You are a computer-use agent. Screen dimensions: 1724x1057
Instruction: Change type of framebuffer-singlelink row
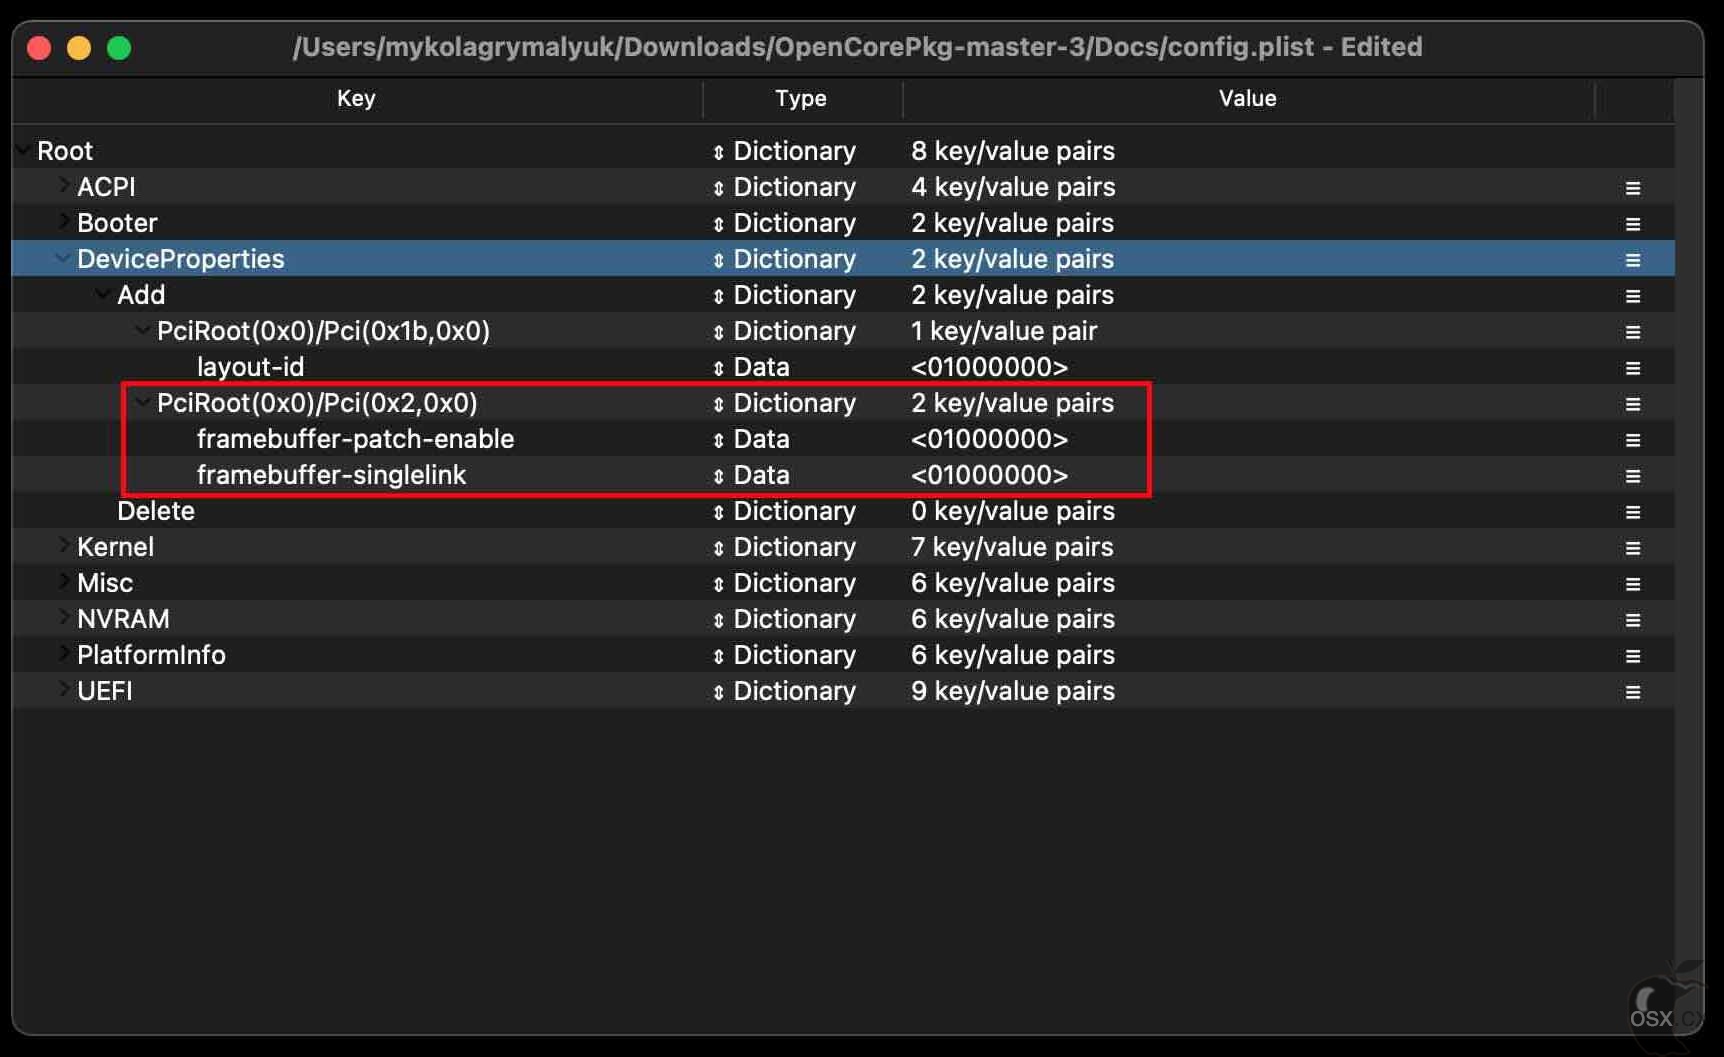click(x=718, y=476)
